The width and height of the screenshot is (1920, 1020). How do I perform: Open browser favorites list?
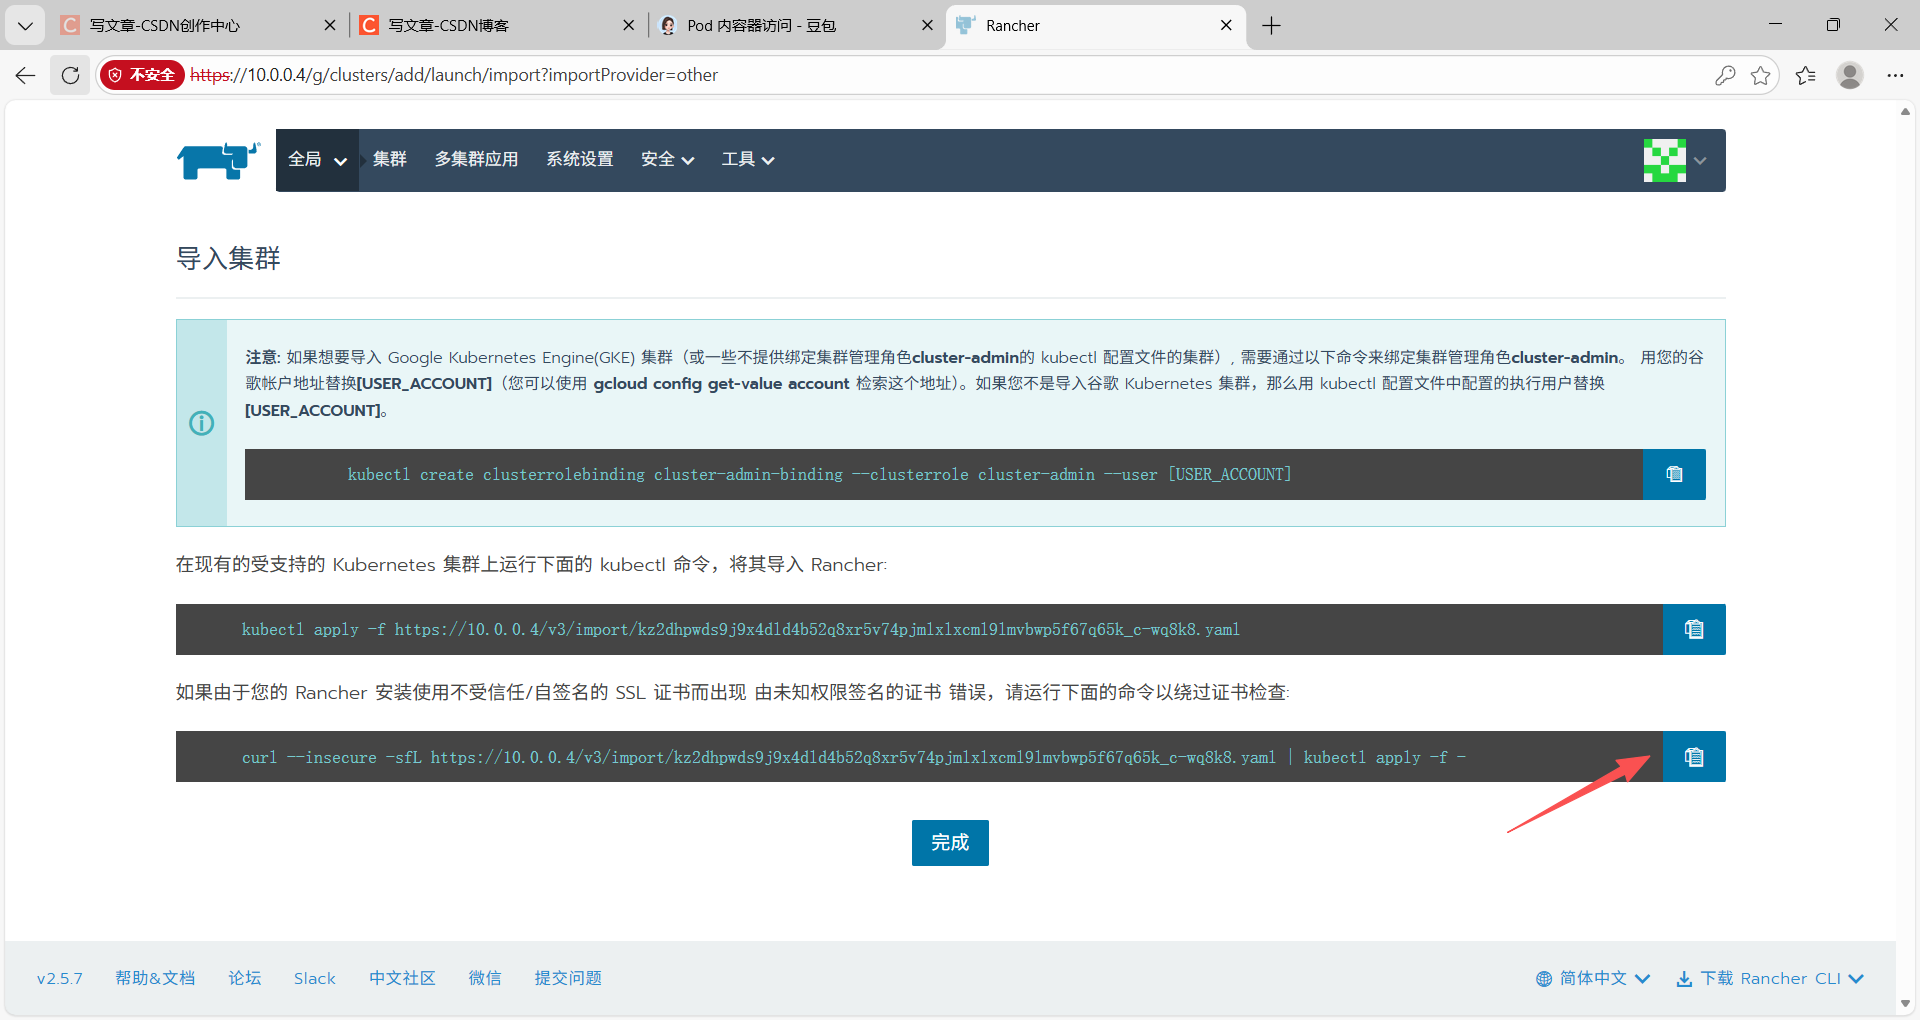[1806, 75]
